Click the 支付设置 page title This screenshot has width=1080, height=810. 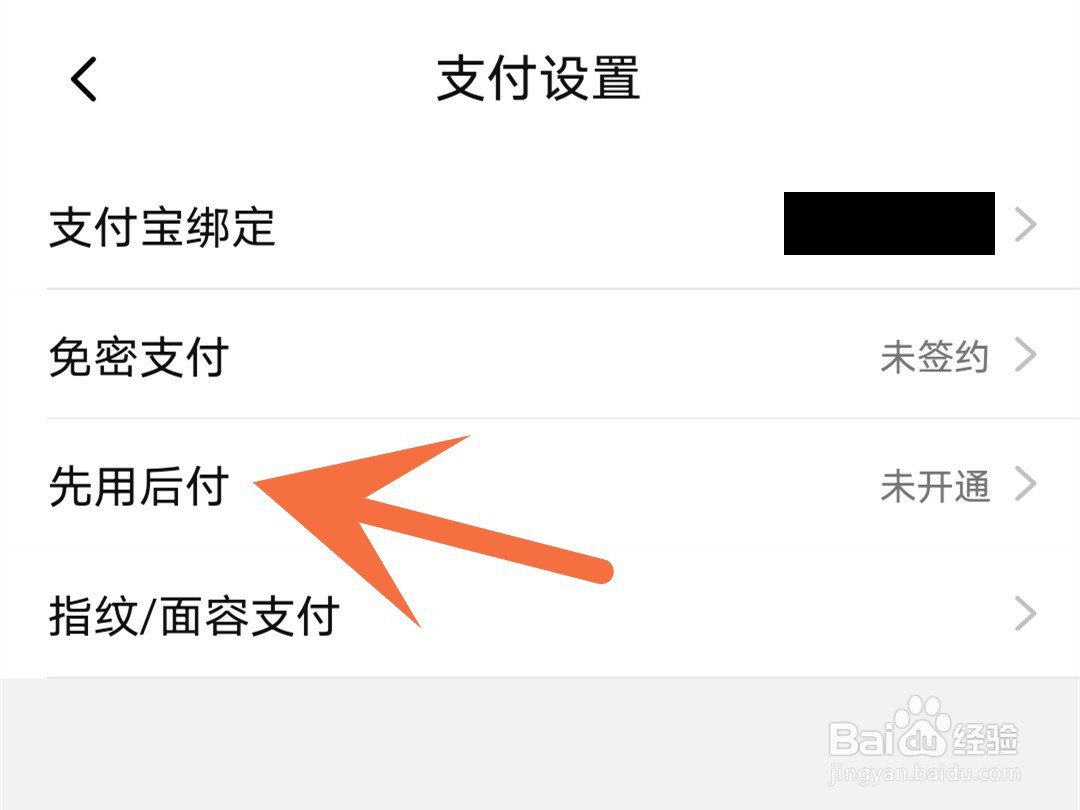click(x=539, y=79)
